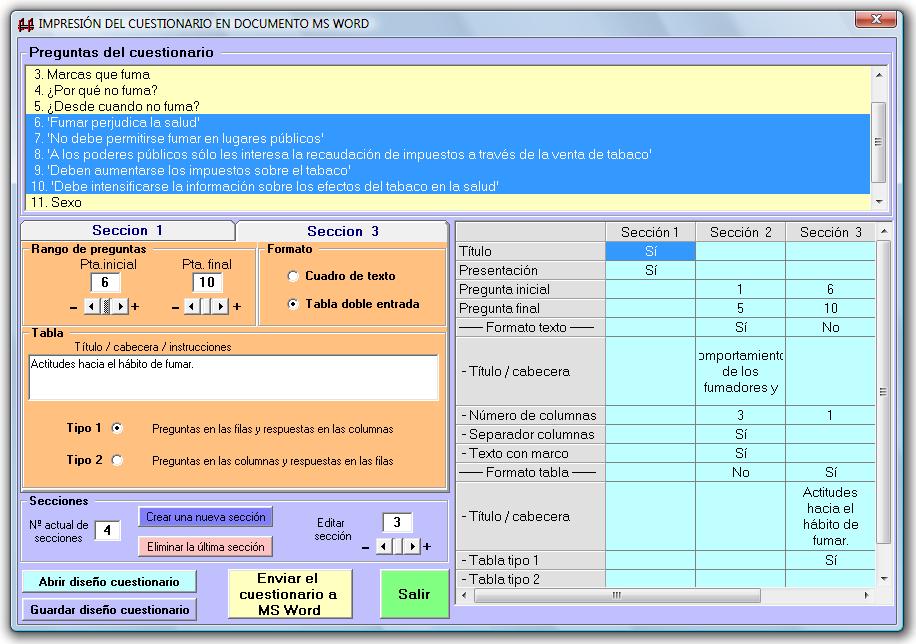Image resolution: width=916 pixels, height=644 pixels.
Task: Click the questions list scroll down arrow
Action: 879,202
